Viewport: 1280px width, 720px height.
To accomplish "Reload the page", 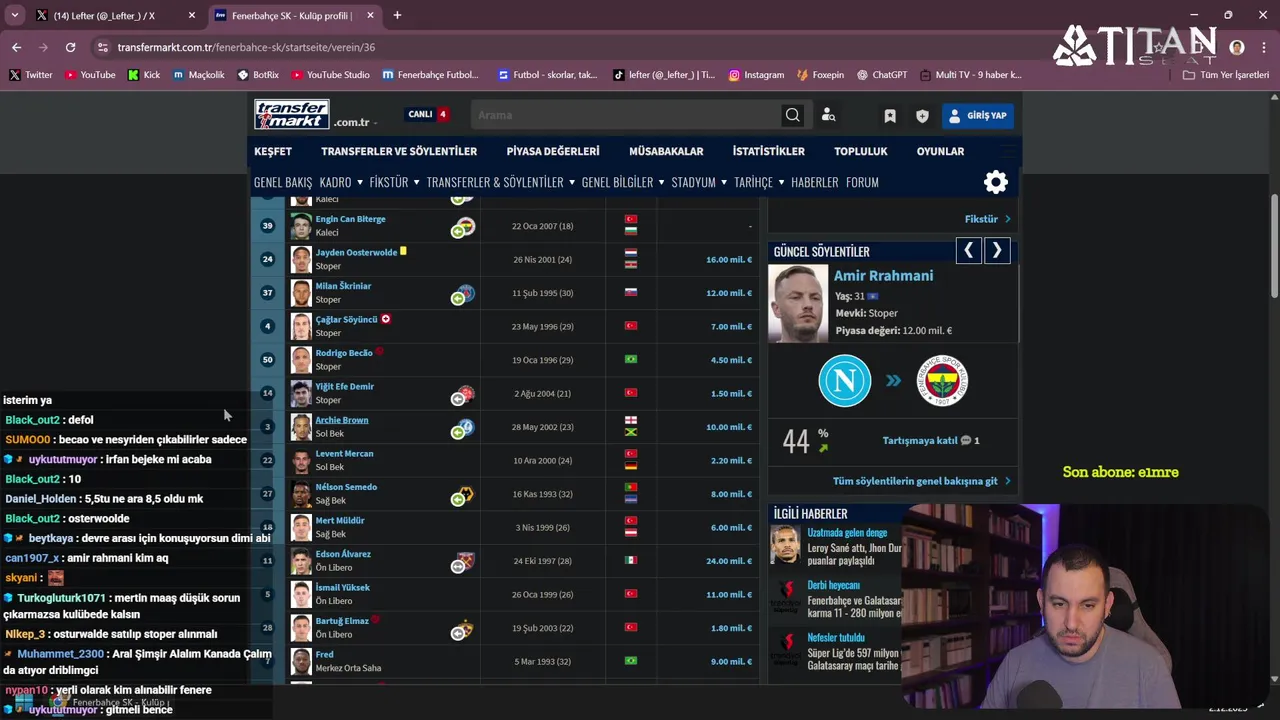I will 70,47.
